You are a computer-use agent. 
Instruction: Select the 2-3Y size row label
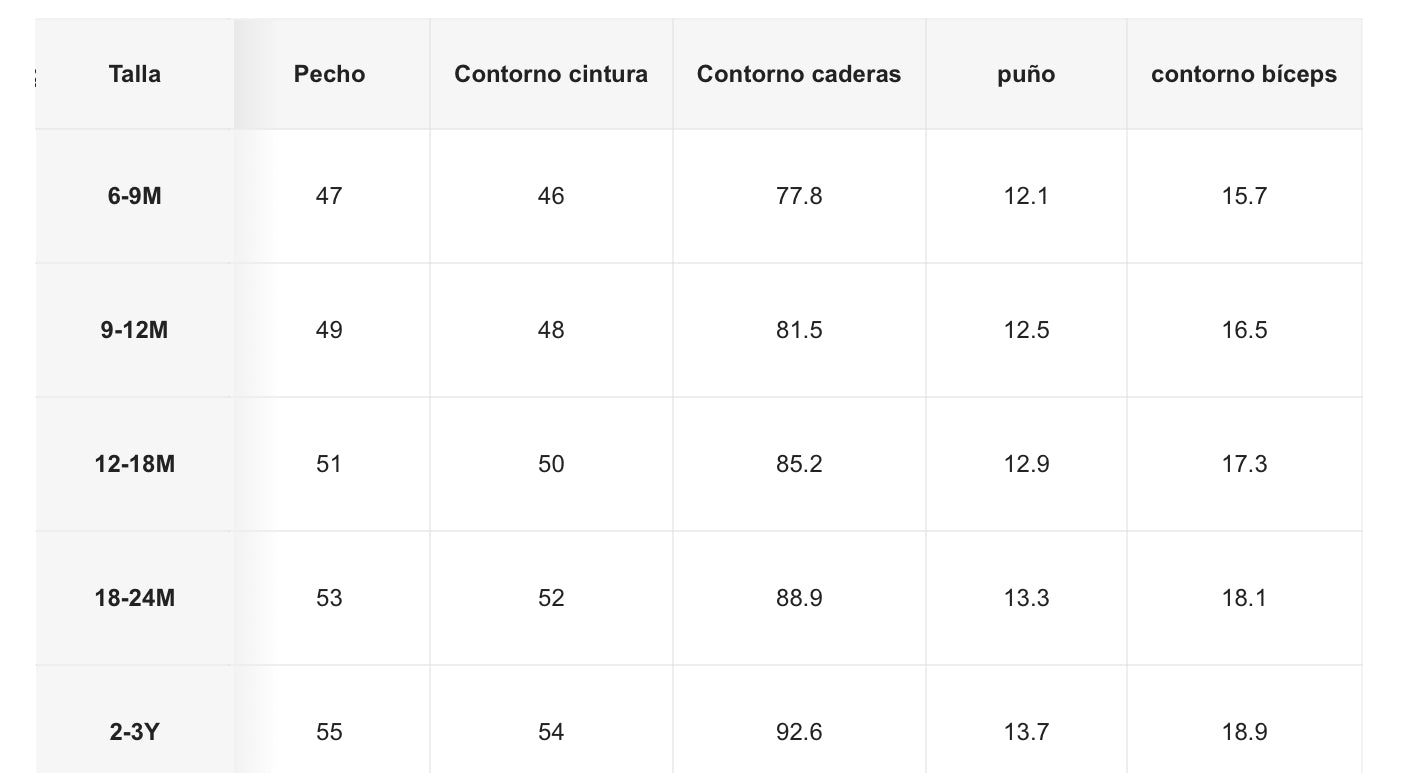pos(135,732)
